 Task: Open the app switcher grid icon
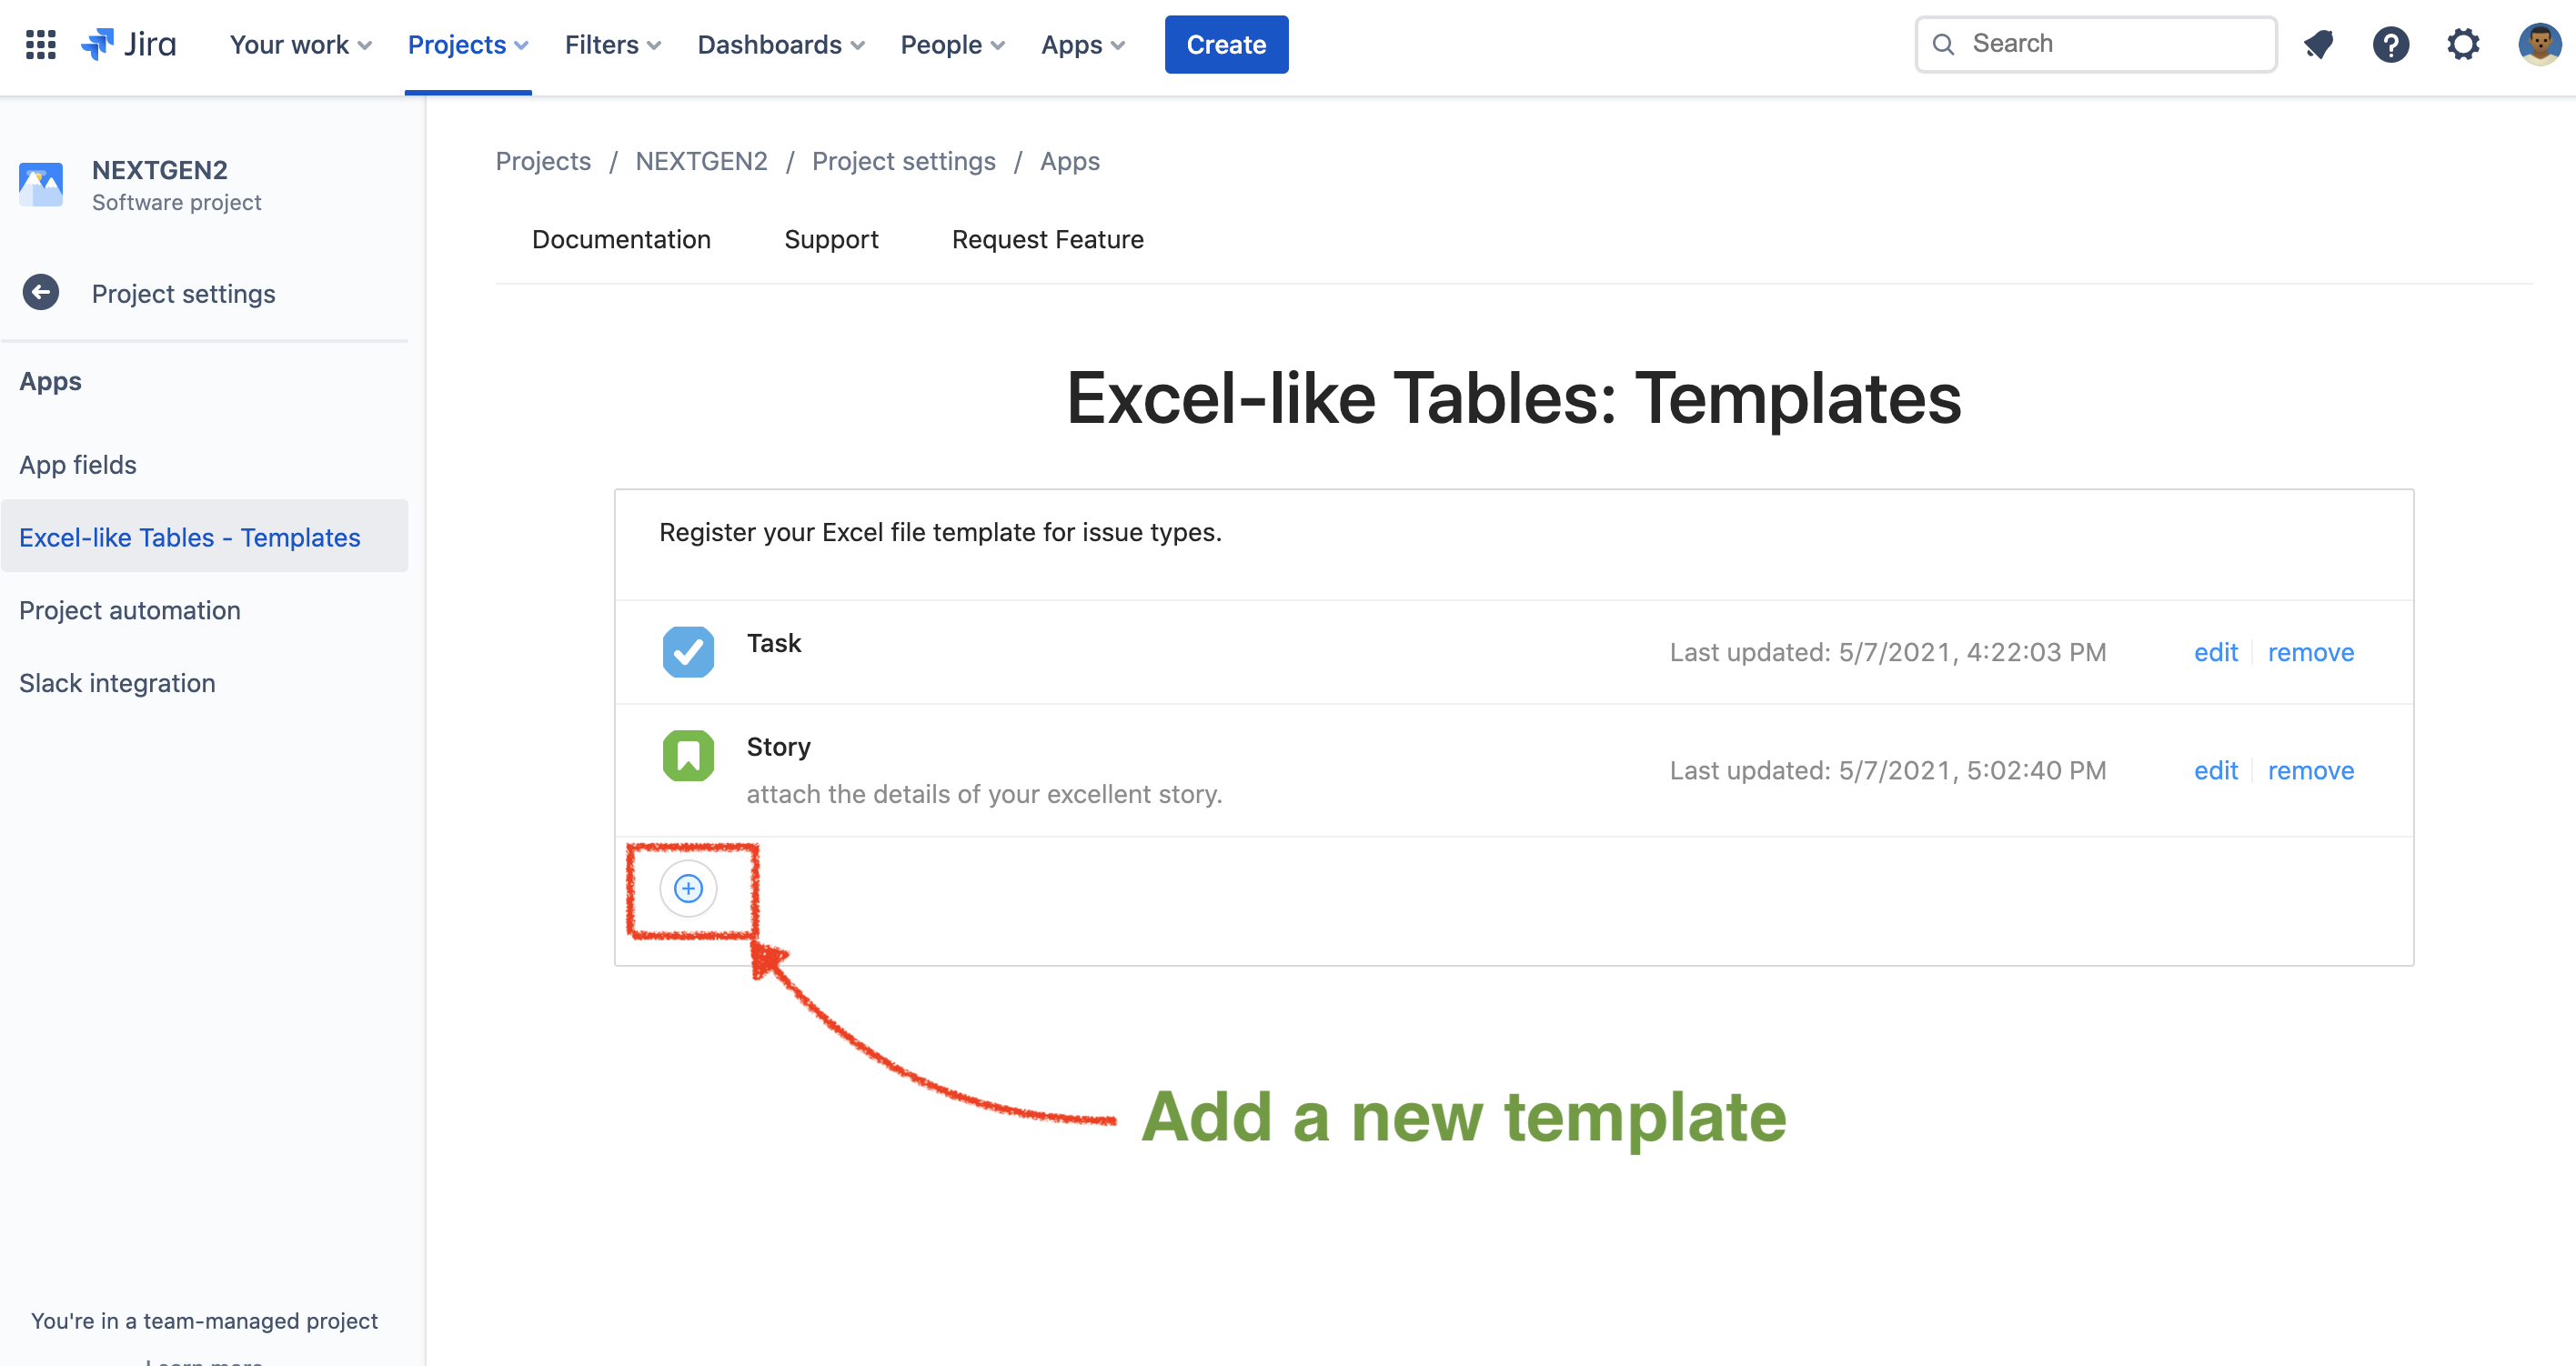[40, 45]
